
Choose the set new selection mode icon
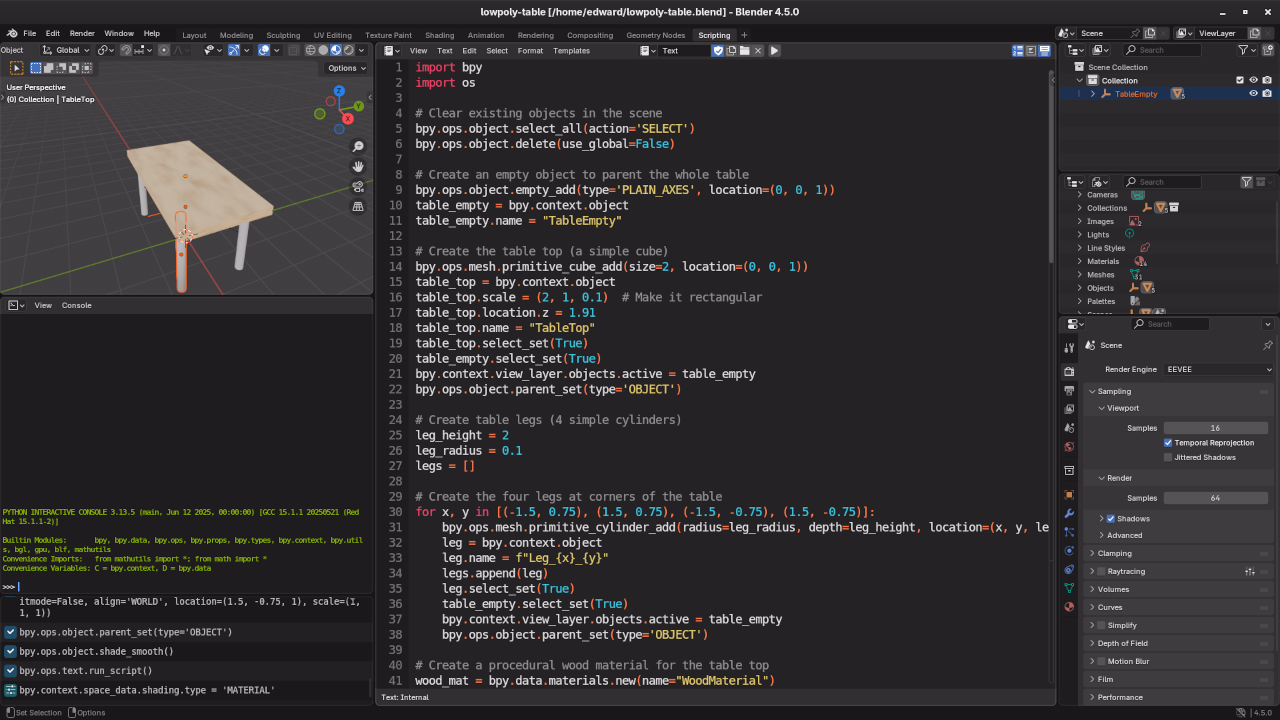point(36,68)
